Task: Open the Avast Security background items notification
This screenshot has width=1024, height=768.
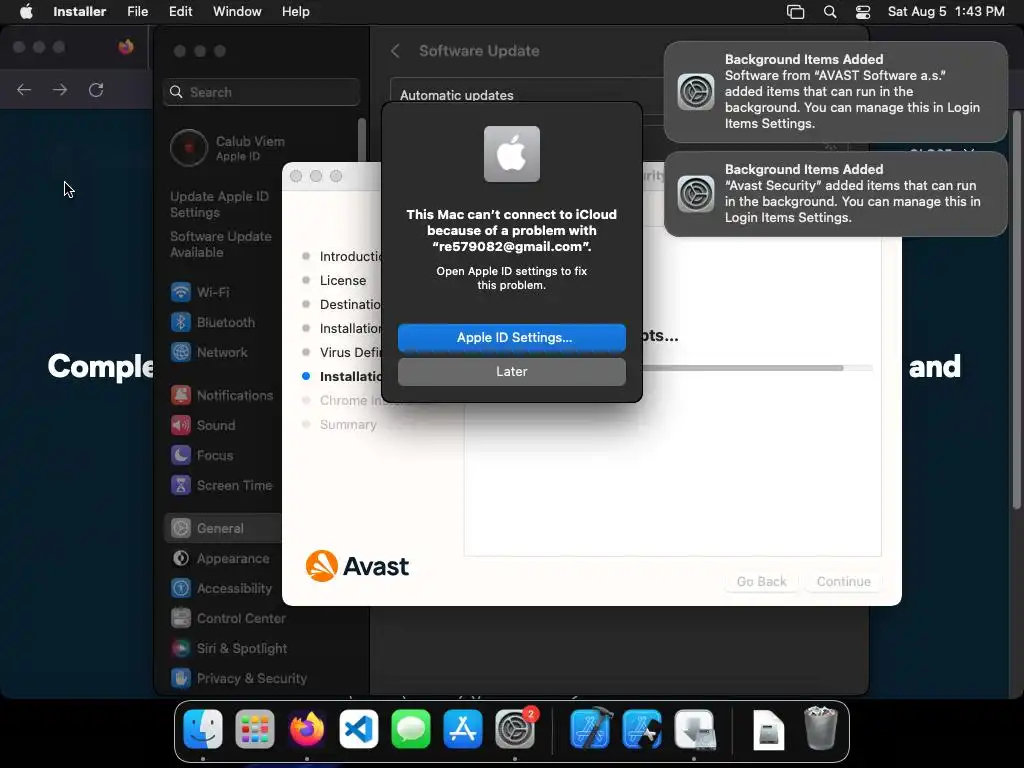Action: 835,193
